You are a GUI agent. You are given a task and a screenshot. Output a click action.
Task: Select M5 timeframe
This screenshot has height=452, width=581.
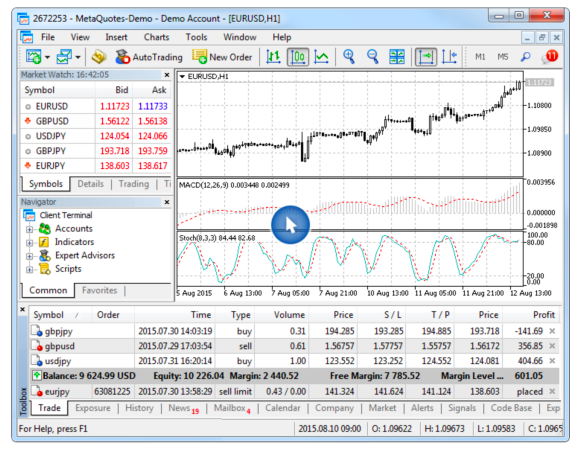click(x=502, y=57)
